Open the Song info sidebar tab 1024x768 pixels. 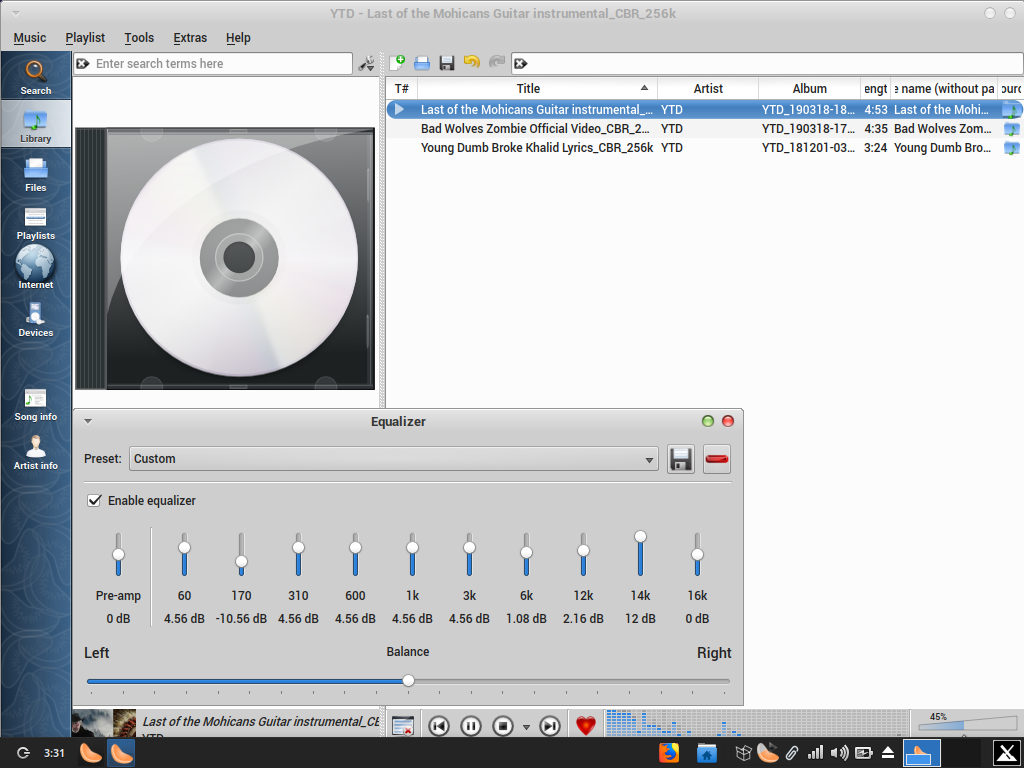click(35, 404)
